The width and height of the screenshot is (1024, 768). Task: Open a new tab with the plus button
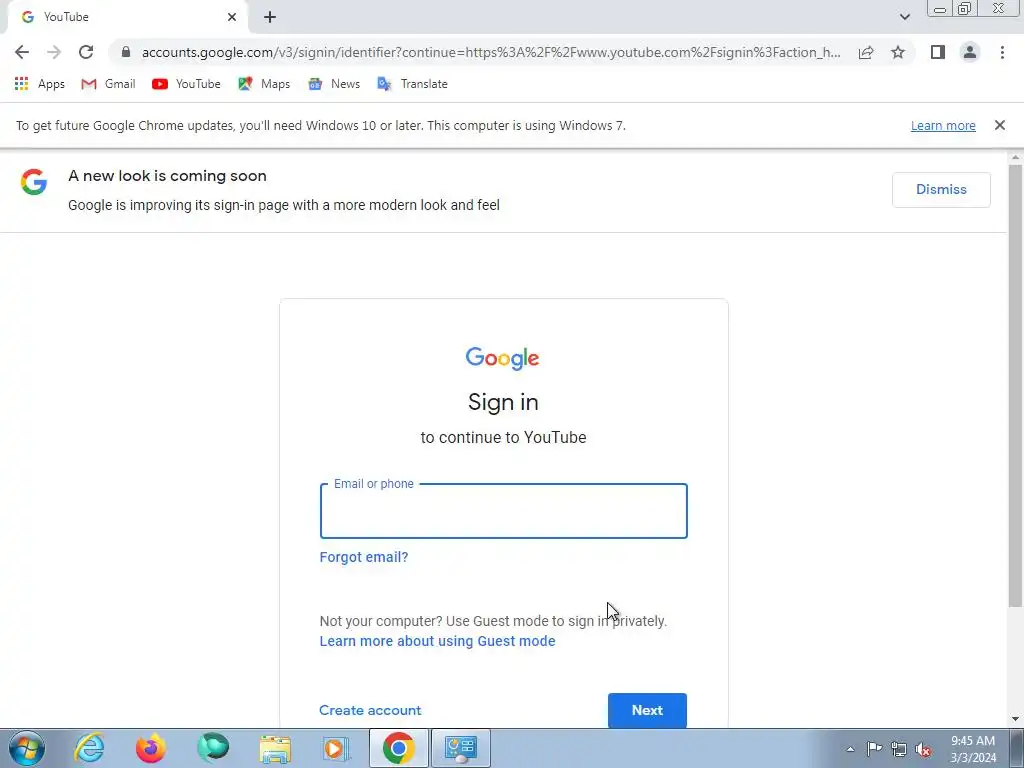(x=270, y=17)
